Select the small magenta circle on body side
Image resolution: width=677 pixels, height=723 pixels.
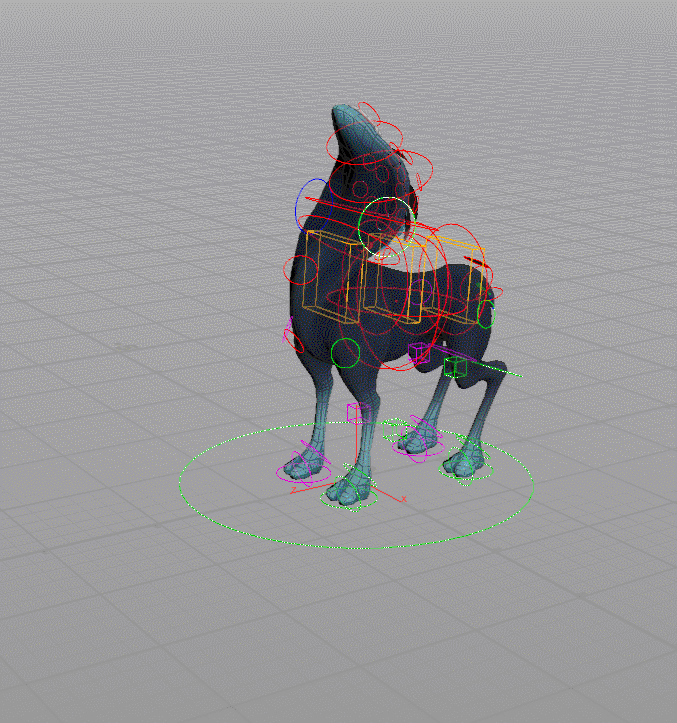pos(421,291)
